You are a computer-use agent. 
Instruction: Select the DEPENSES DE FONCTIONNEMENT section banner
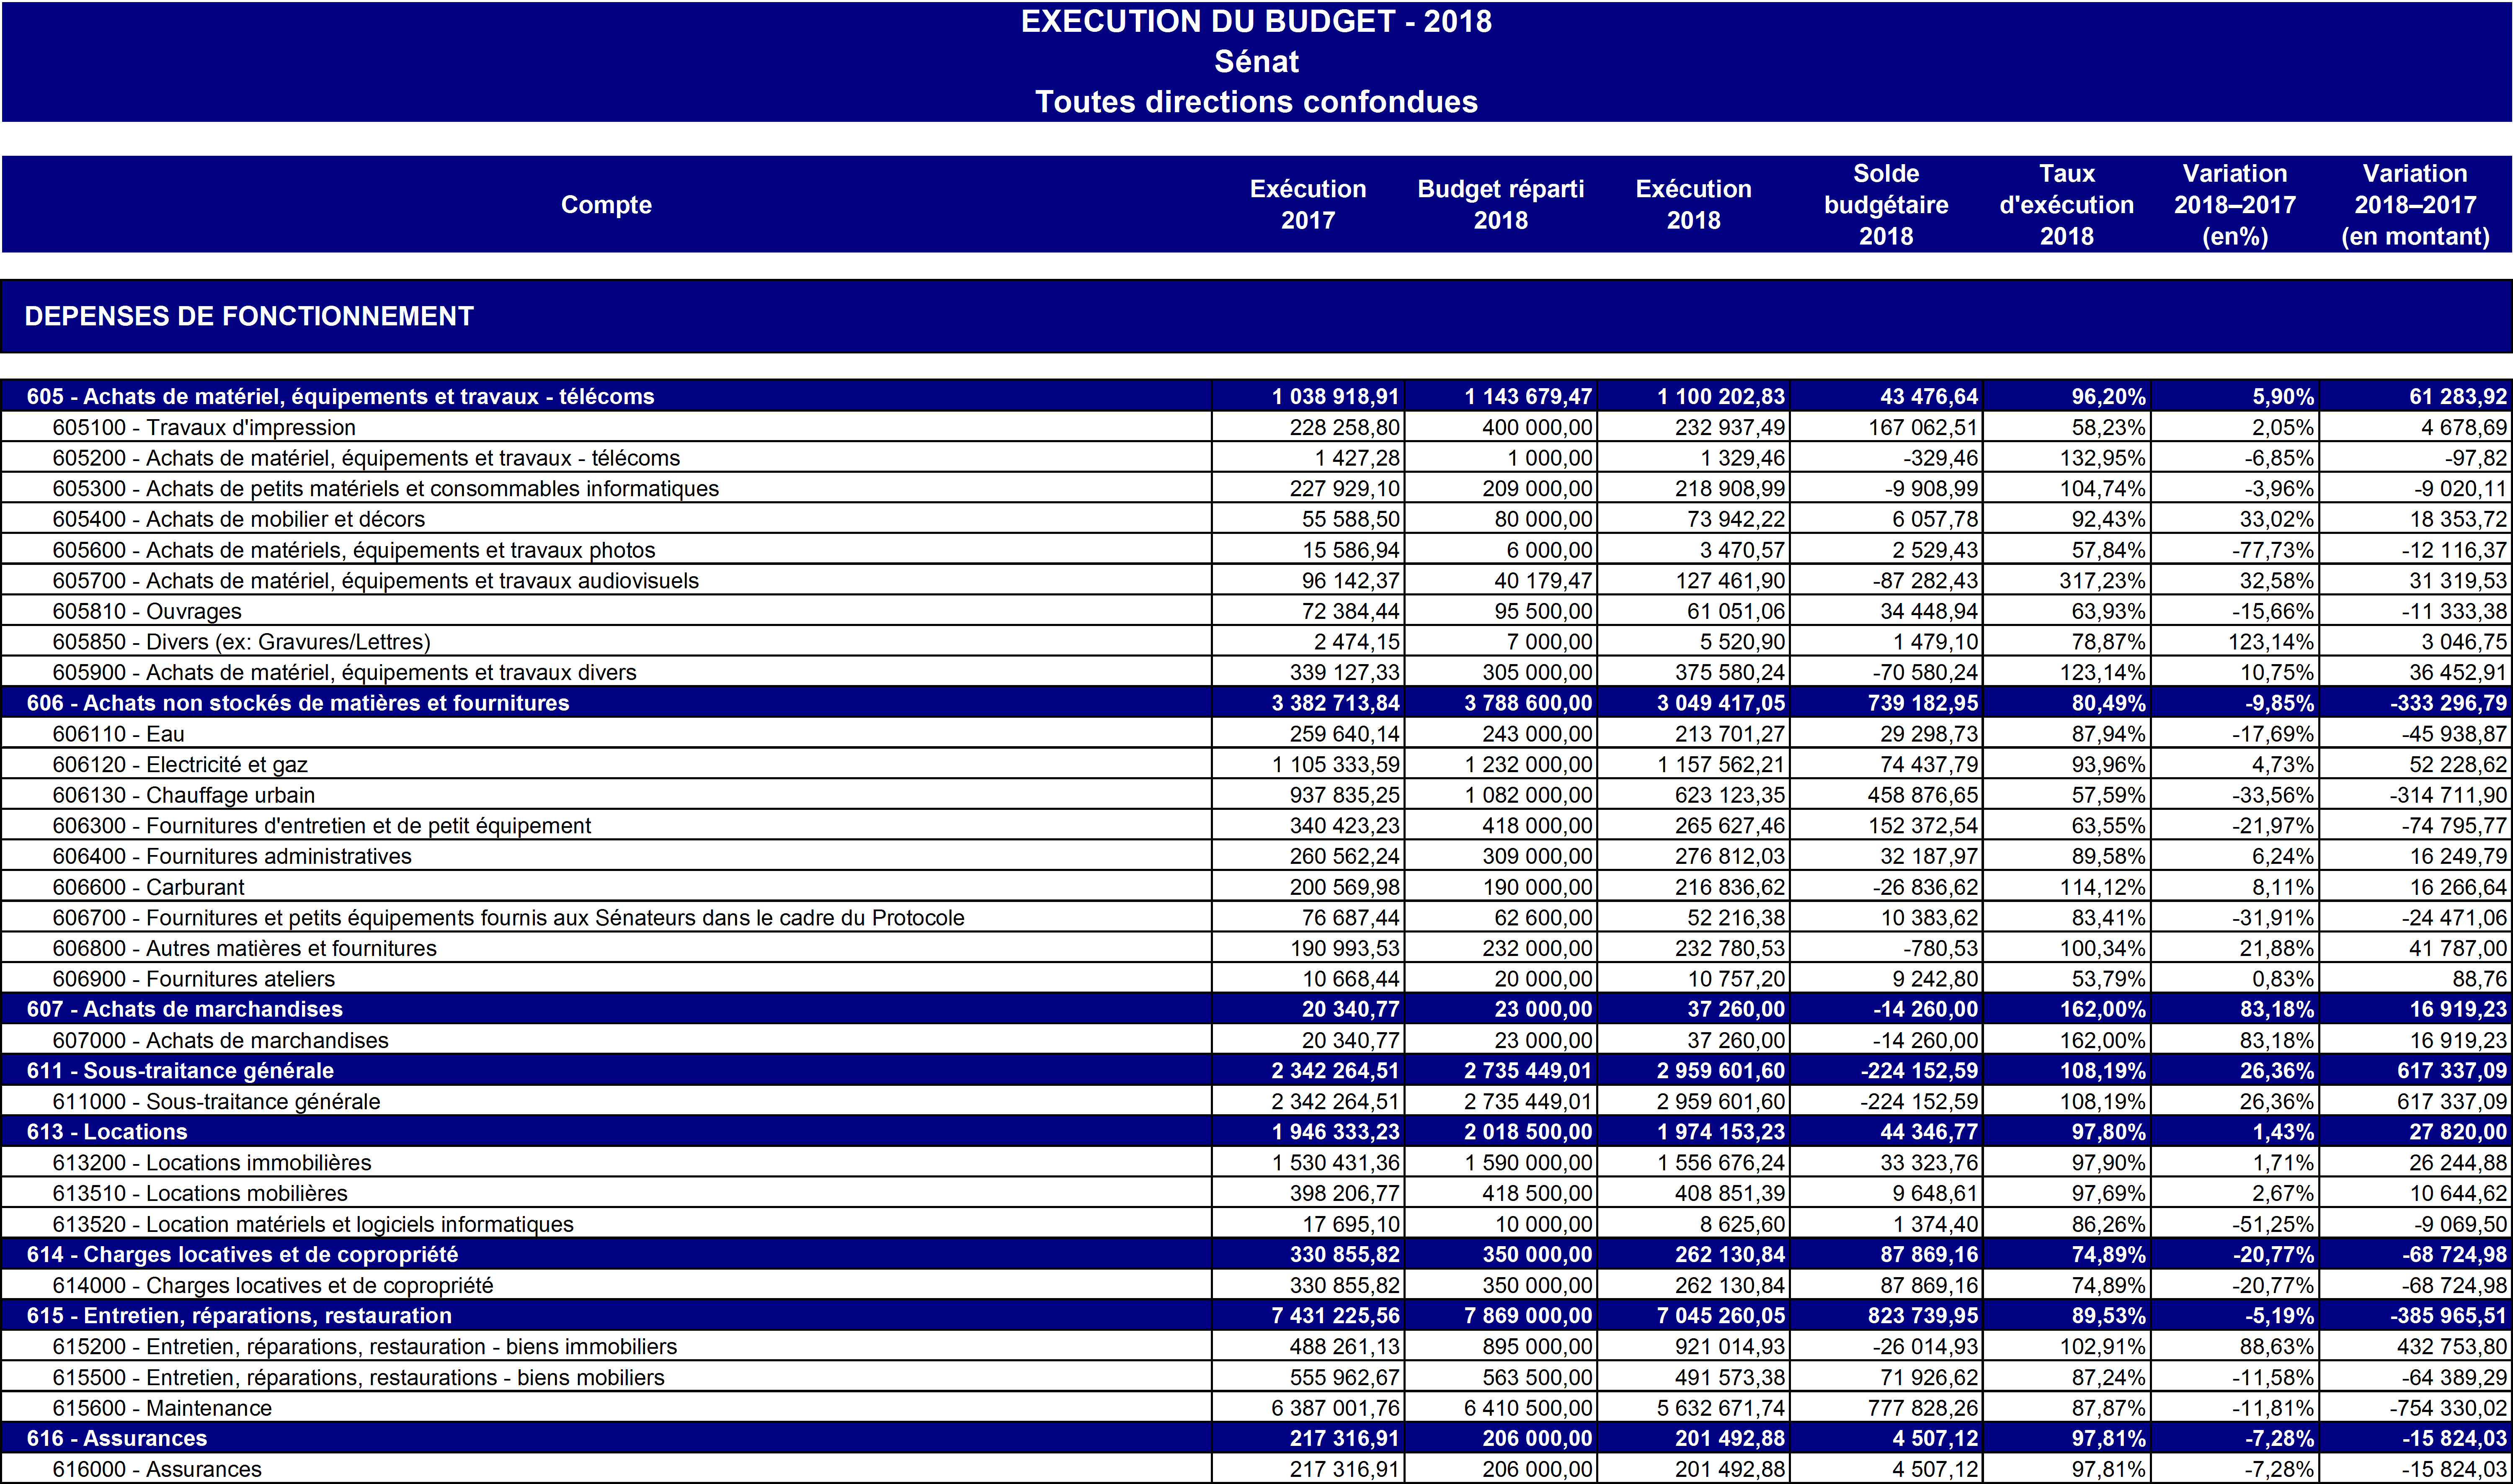249,316
